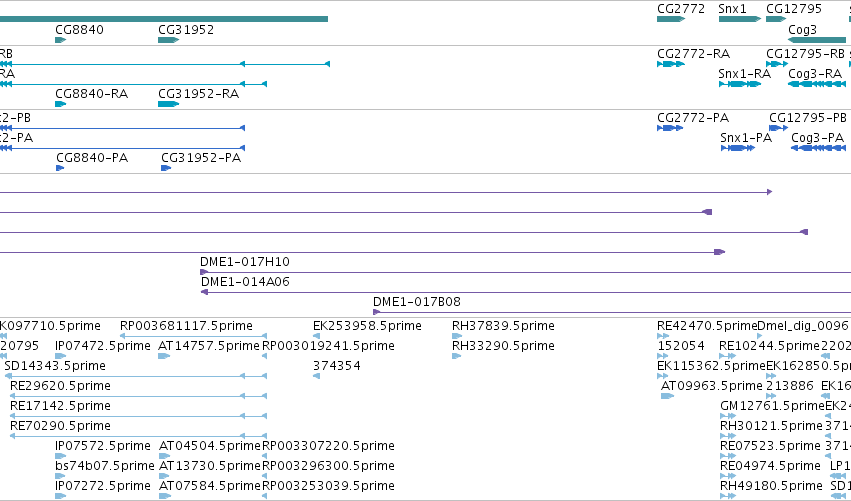This screenshot has height=501, width=851.
Task: Select the label text DME1-017B08
Action: [417, 302]
